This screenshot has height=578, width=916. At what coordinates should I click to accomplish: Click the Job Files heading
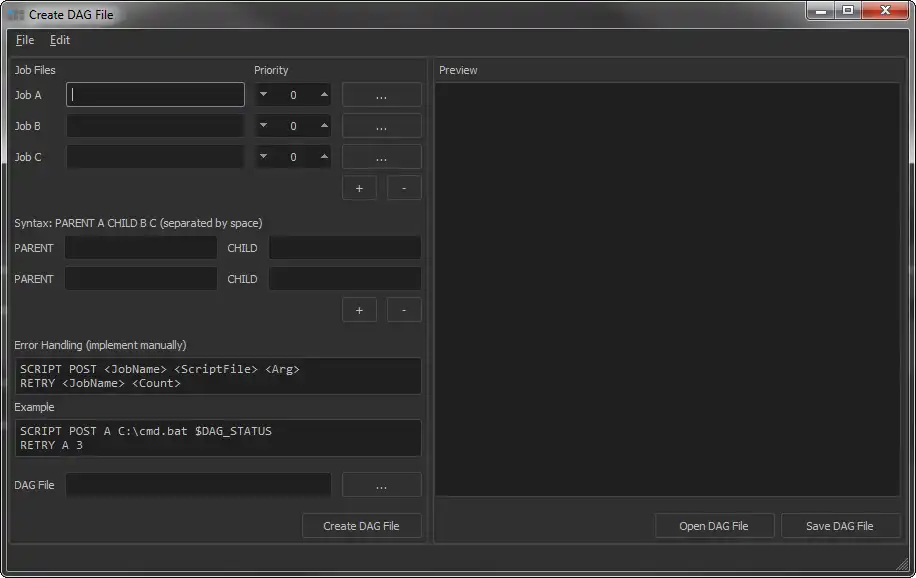(x=35, y=70)
